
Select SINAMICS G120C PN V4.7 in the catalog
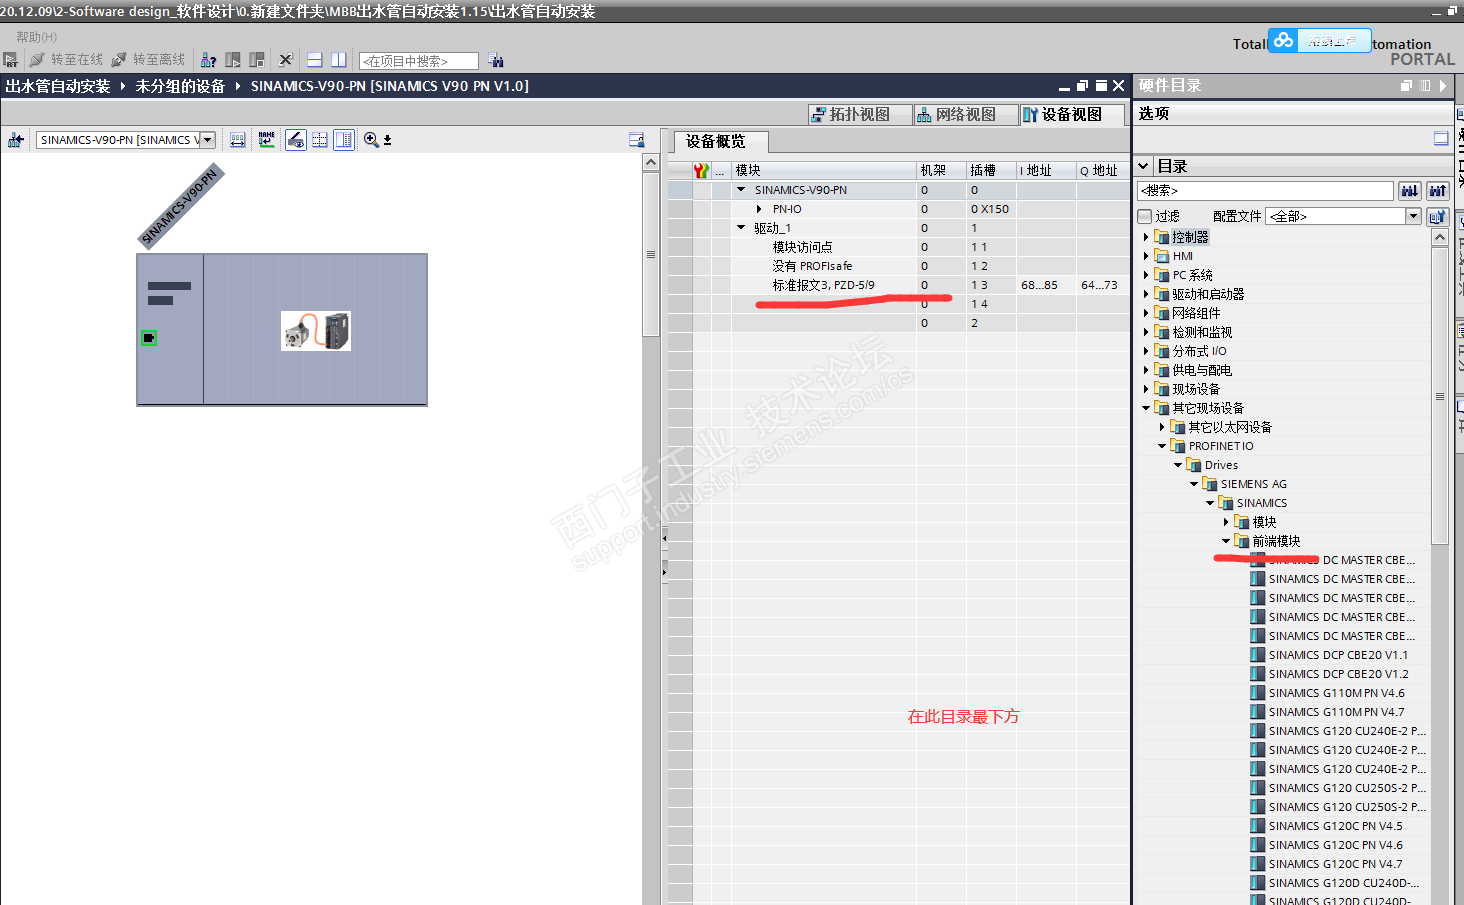[1335, 864]
